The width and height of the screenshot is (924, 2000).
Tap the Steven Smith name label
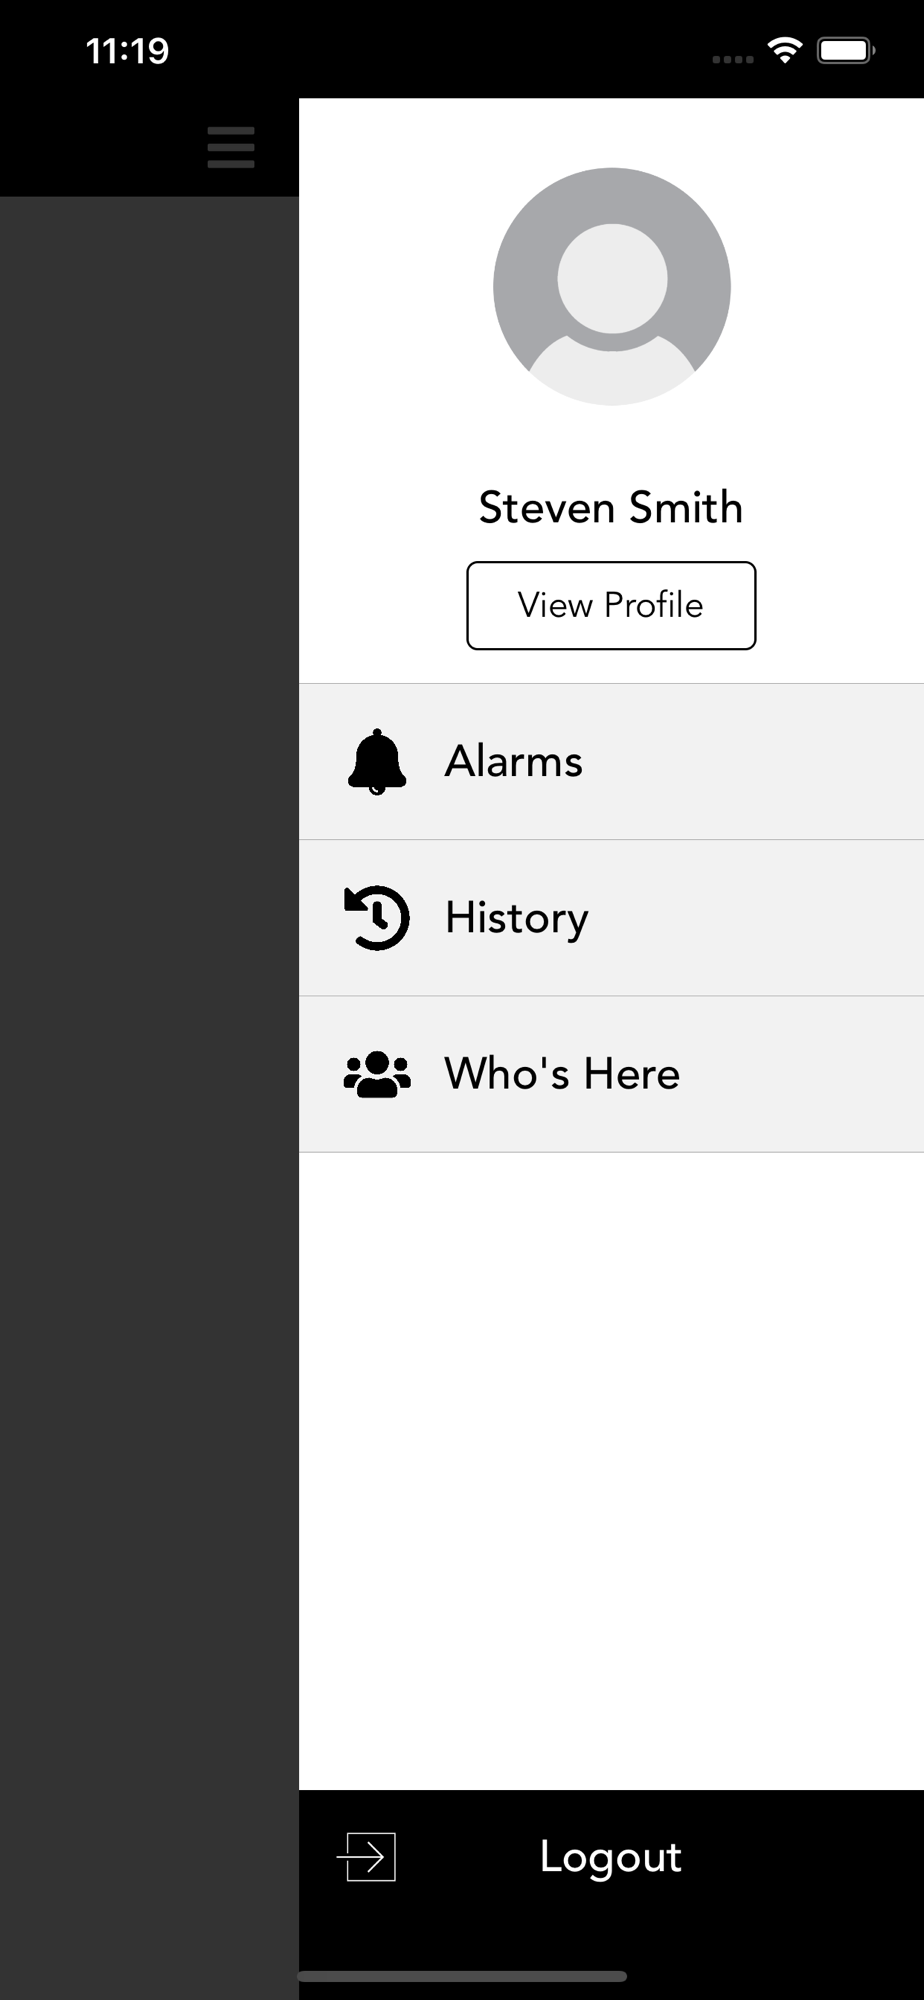(x=611, y=508)
